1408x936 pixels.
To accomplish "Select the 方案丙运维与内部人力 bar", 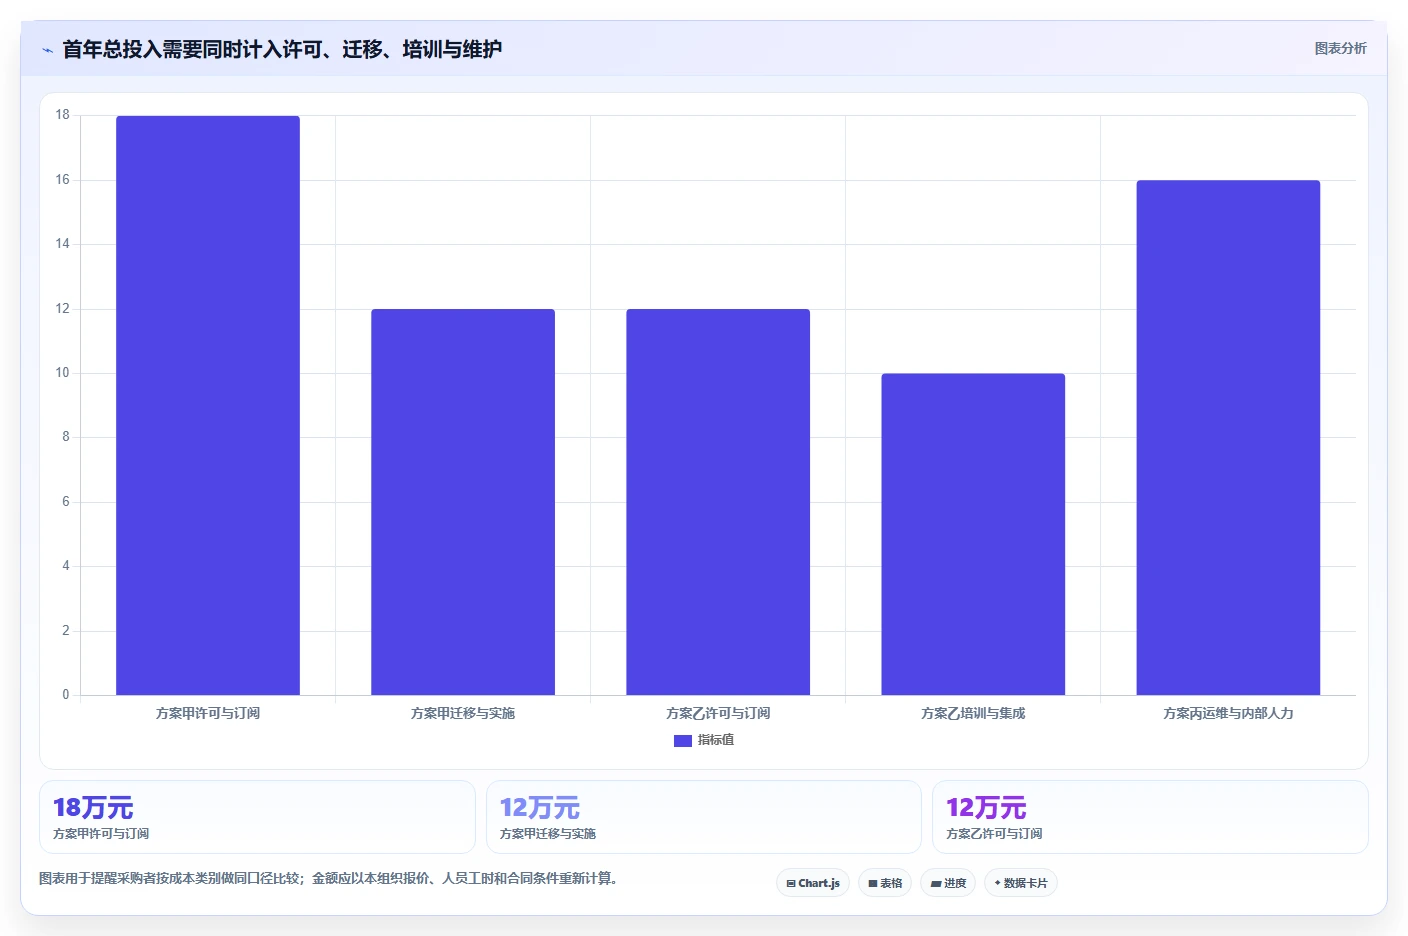I will [1228, 437].
